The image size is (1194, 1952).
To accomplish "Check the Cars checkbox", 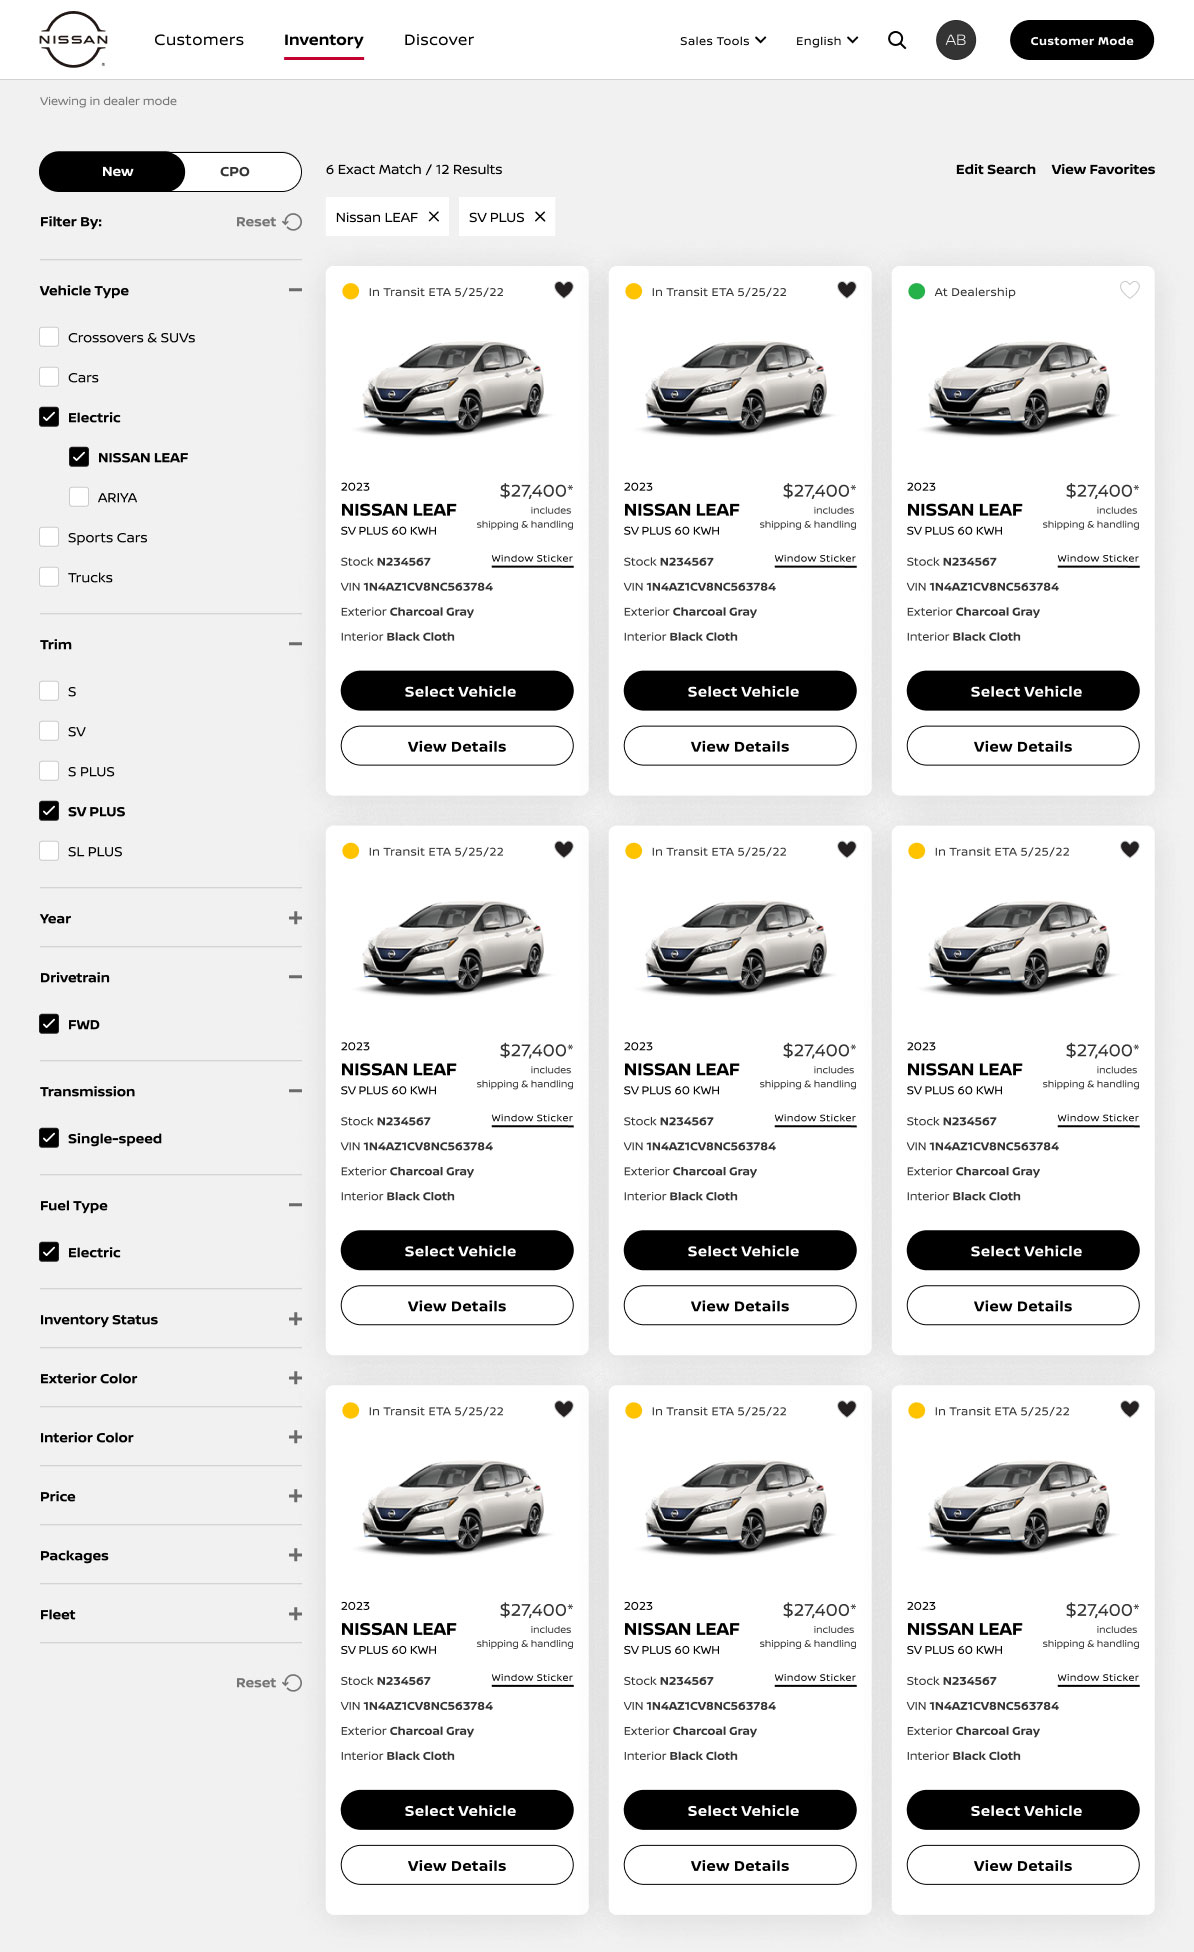I will coord(49,377).
